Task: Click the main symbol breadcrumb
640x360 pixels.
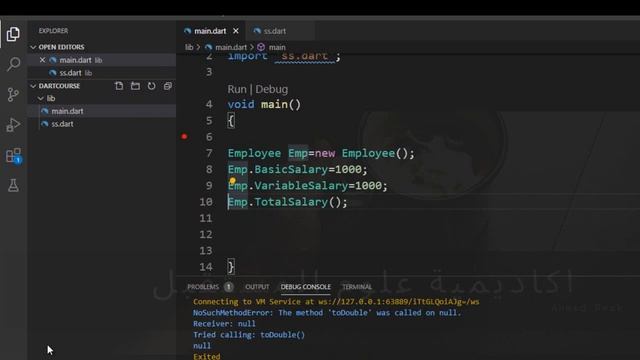Action: point(277,47)
